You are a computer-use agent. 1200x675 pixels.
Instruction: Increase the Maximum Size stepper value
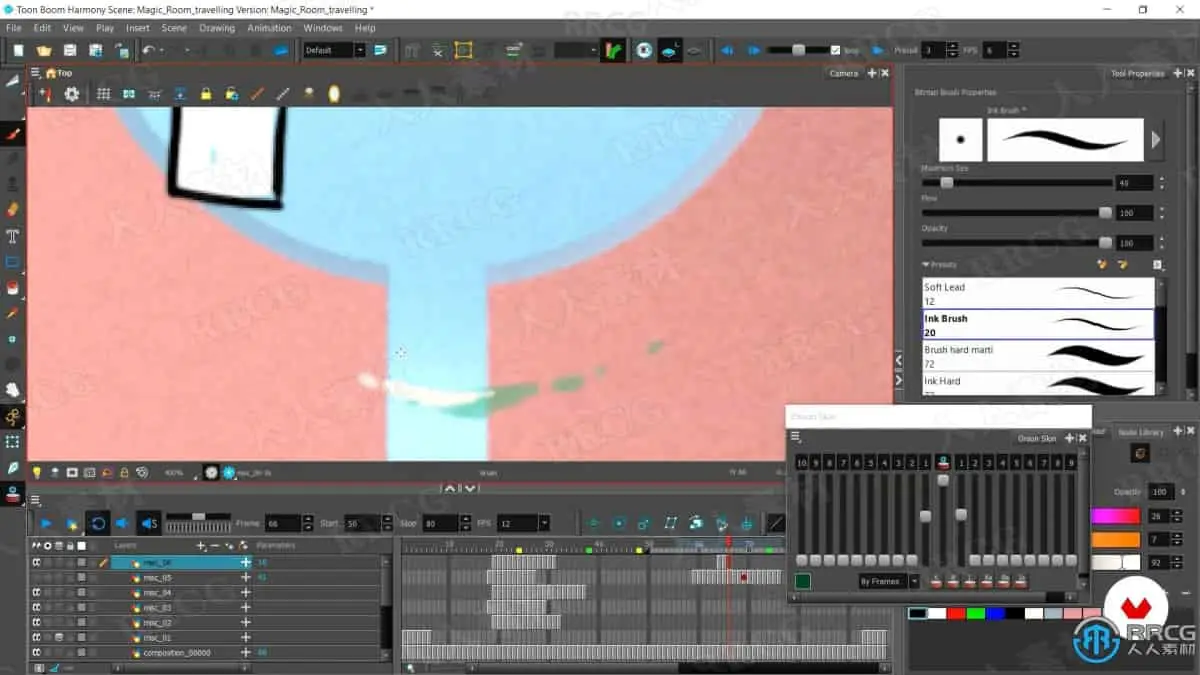click(x=1161, y=179)
